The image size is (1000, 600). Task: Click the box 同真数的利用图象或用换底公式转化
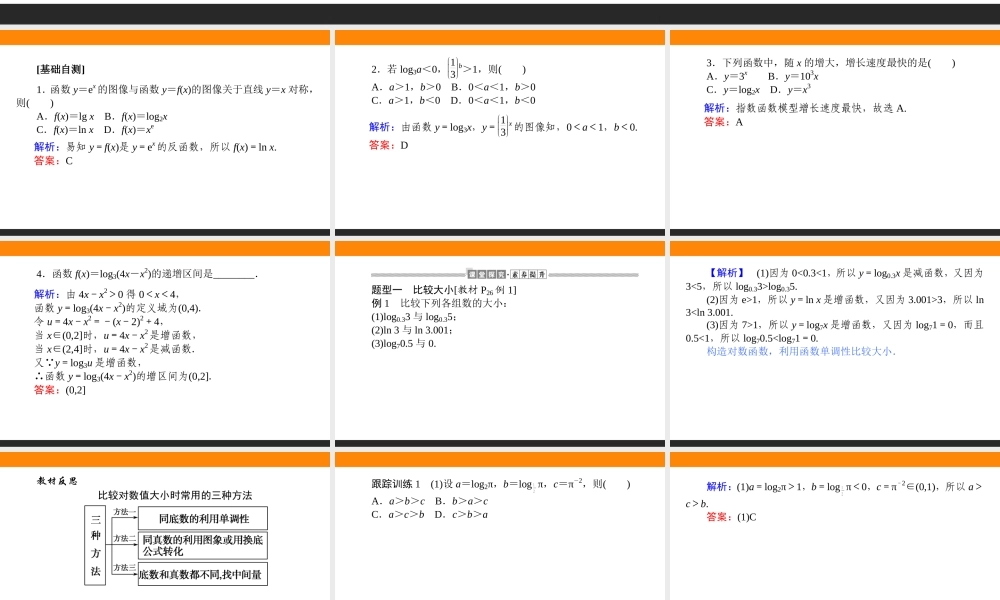pyautogui.click(x=203, y=546)
